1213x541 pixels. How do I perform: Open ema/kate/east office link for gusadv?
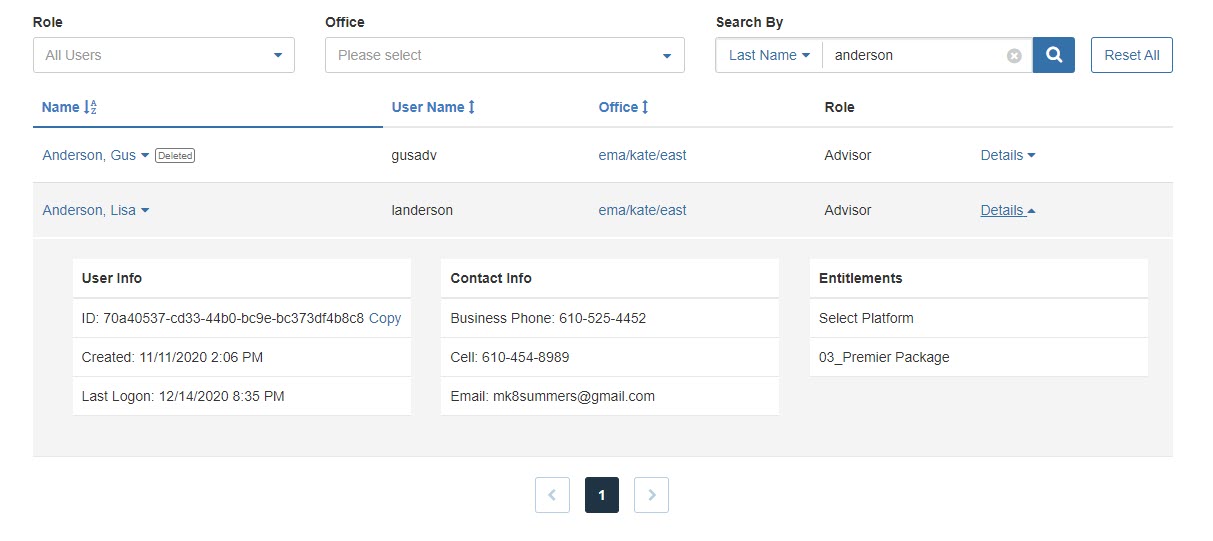coord(642,155)
